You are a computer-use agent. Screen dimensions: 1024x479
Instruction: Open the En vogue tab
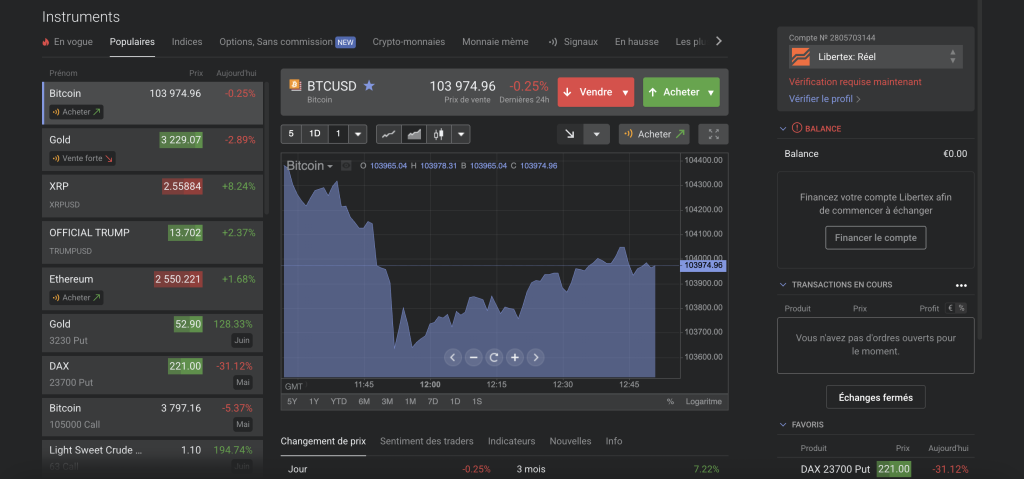click(x=67, y=42)
